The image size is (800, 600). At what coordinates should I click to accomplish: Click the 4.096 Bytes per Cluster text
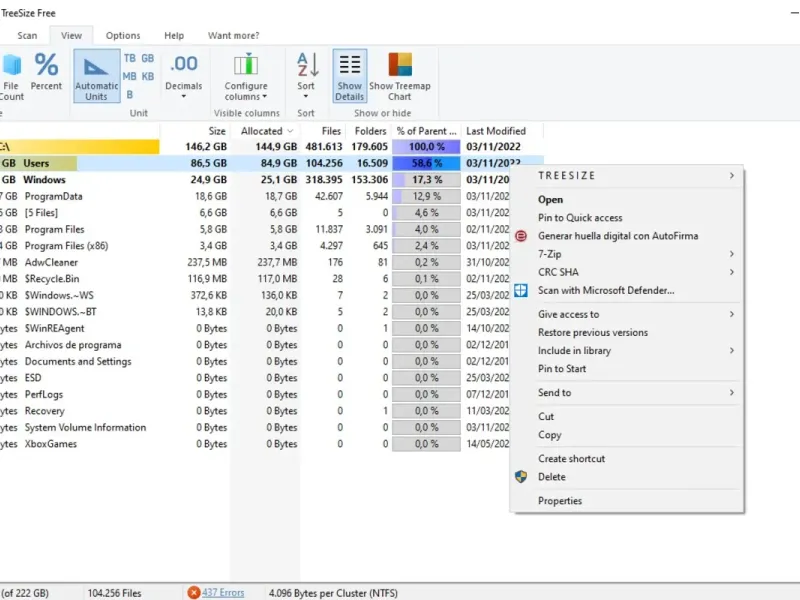pos(333,593)
